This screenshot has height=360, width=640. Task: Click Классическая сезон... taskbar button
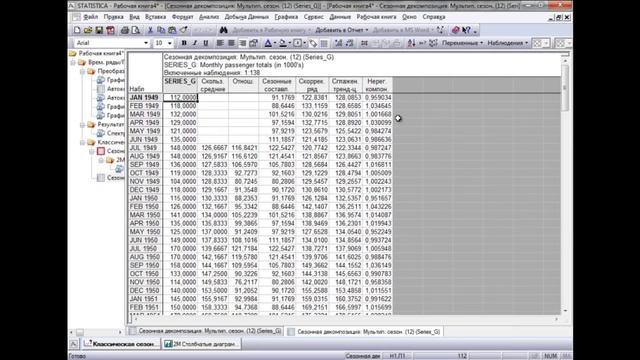tap(120, 344)
